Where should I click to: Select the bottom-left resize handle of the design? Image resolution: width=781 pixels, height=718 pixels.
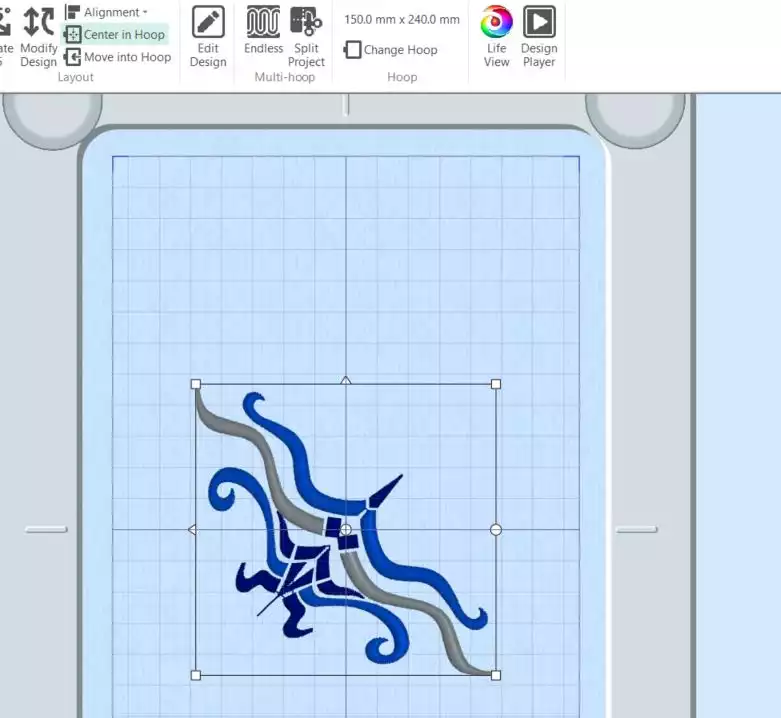(x=196, y=675)
